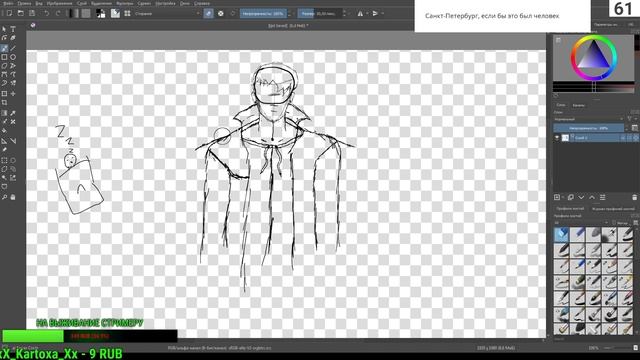This screenshot has width=640, height=360.
Task: Select the Multibrush tool
Action: click(13, 83)
